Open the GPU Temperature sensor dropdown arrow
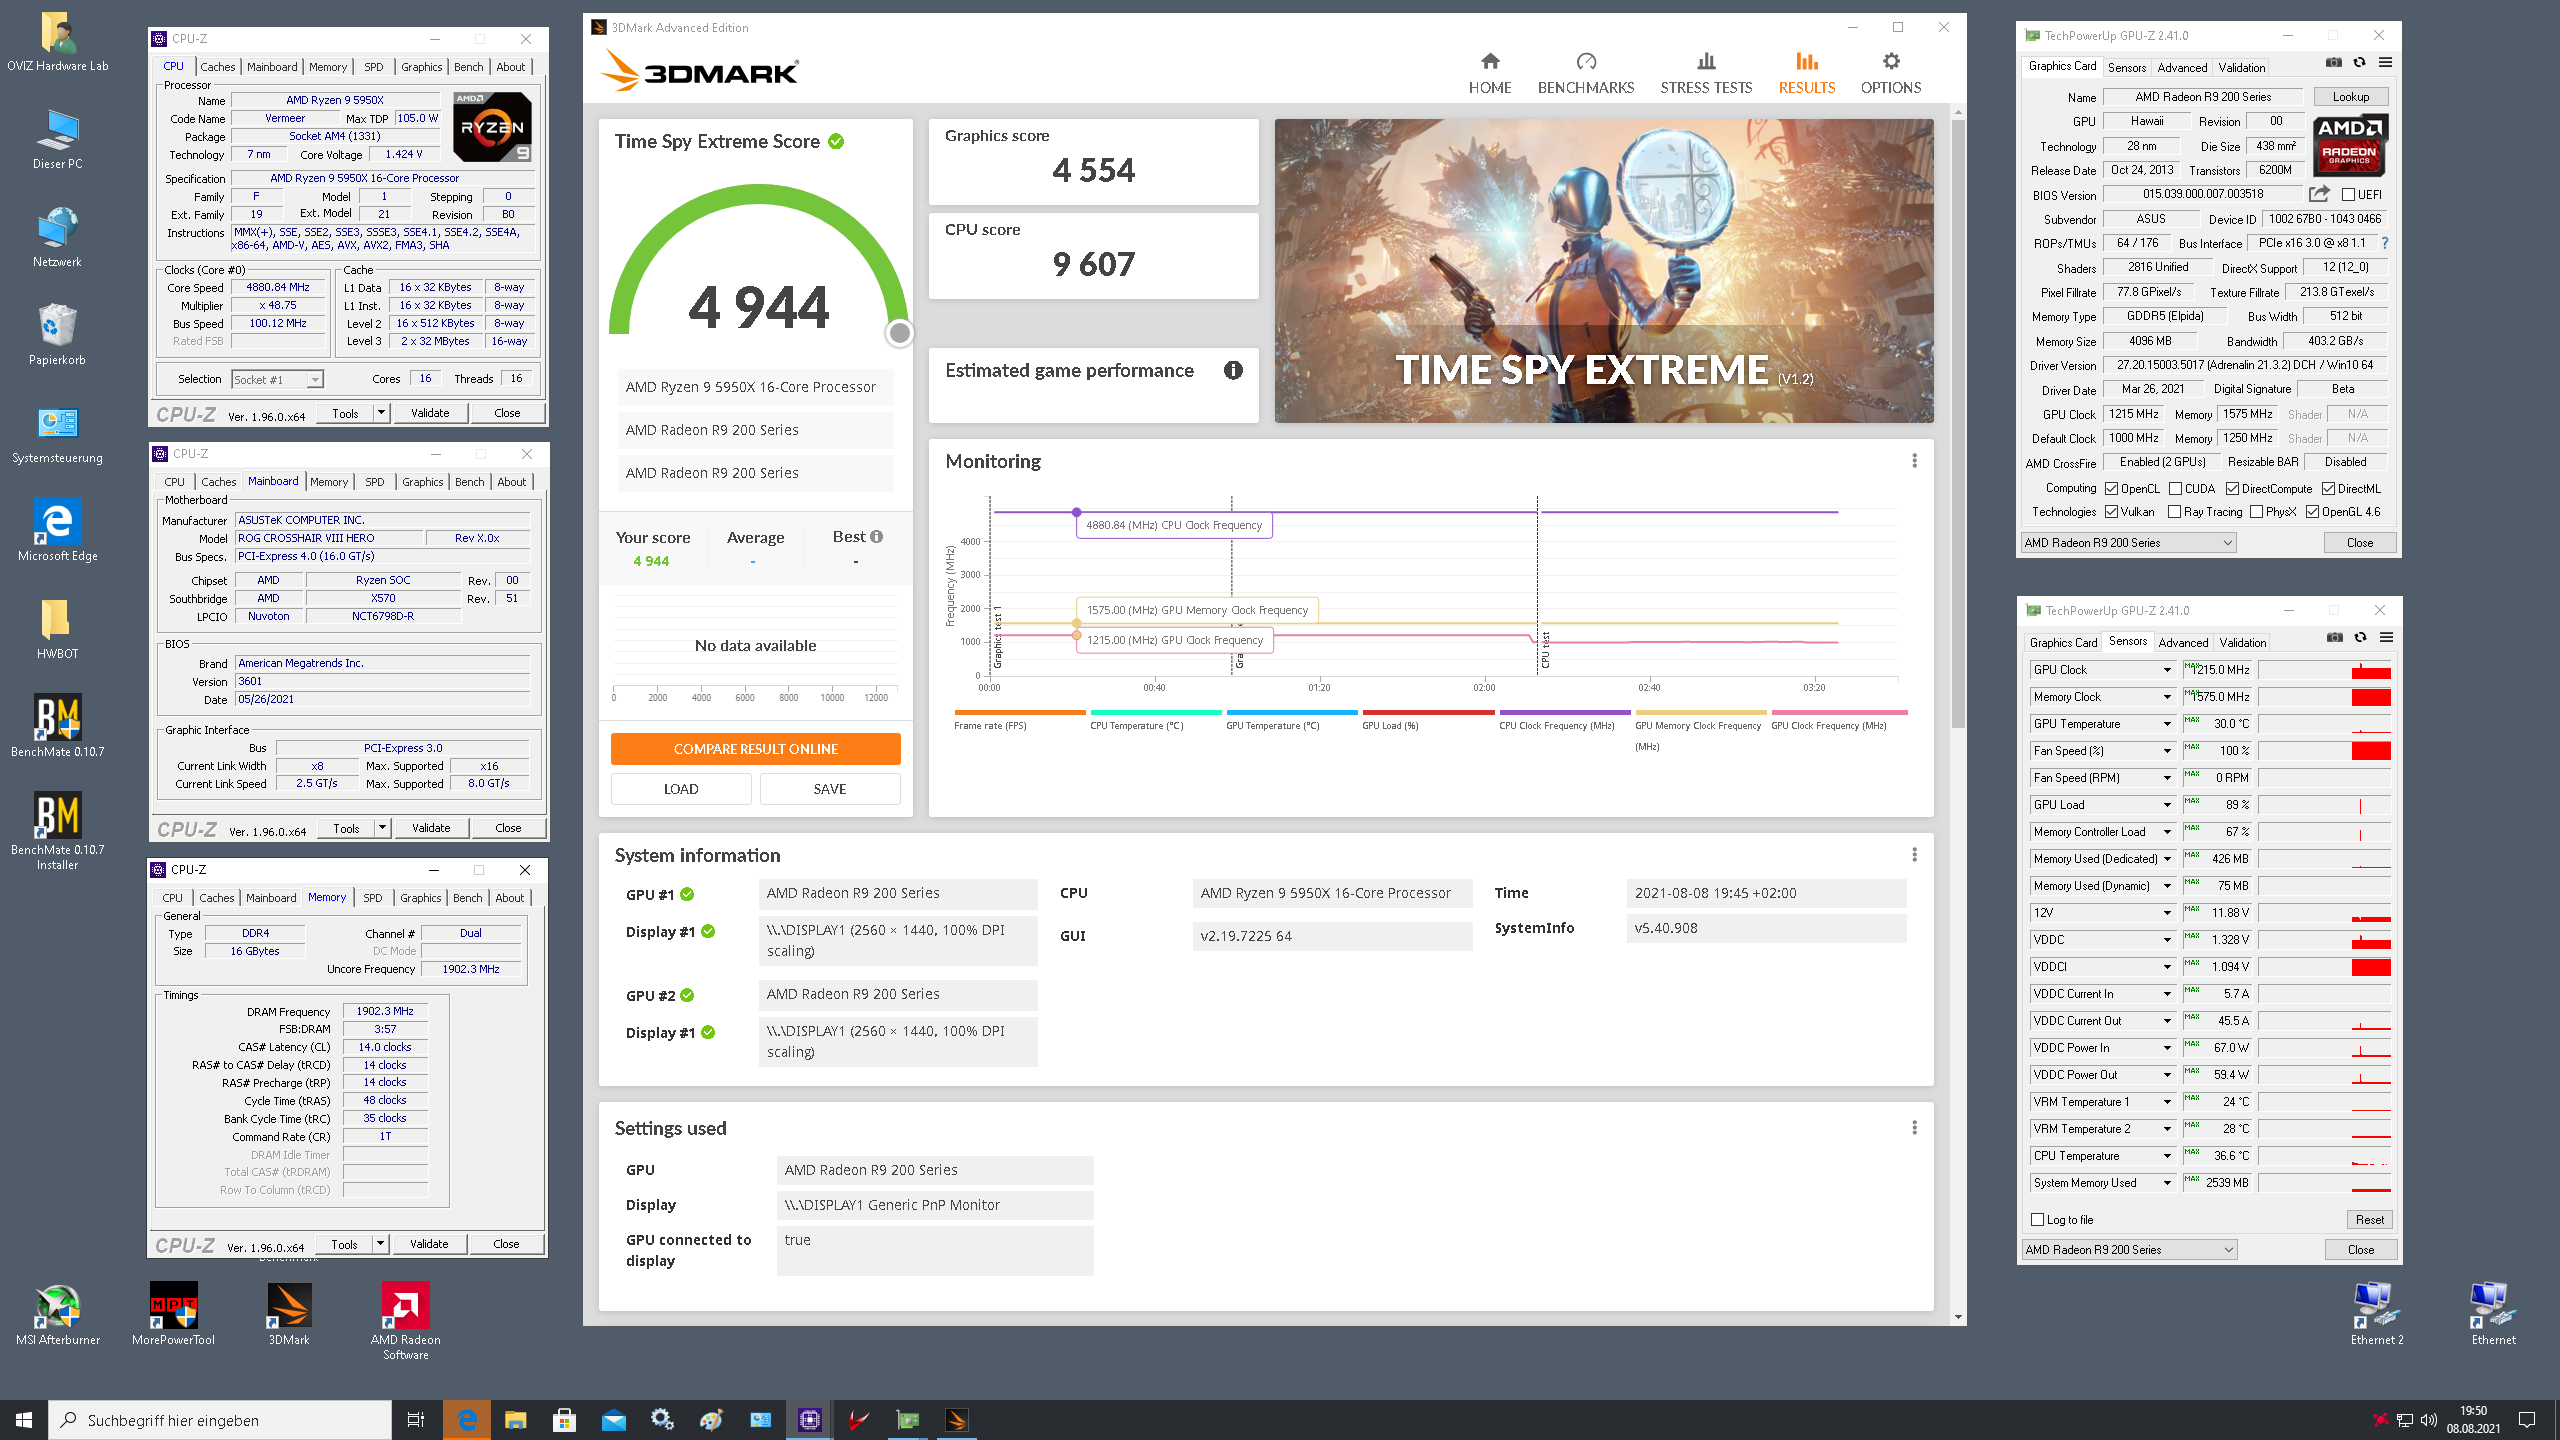The height and width of the screenshot is (1440, 2560). pos(2167,724)
